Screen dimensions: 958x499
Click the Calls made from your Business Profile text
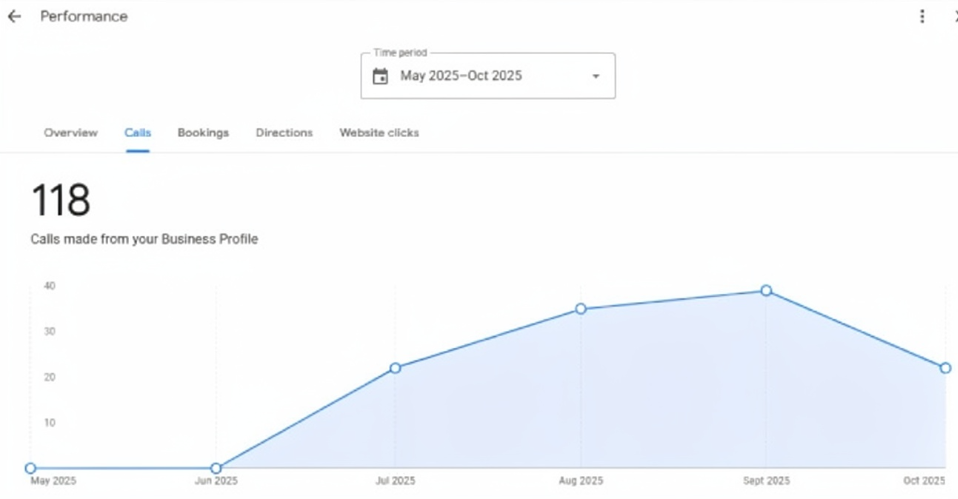tap(145, 240)
